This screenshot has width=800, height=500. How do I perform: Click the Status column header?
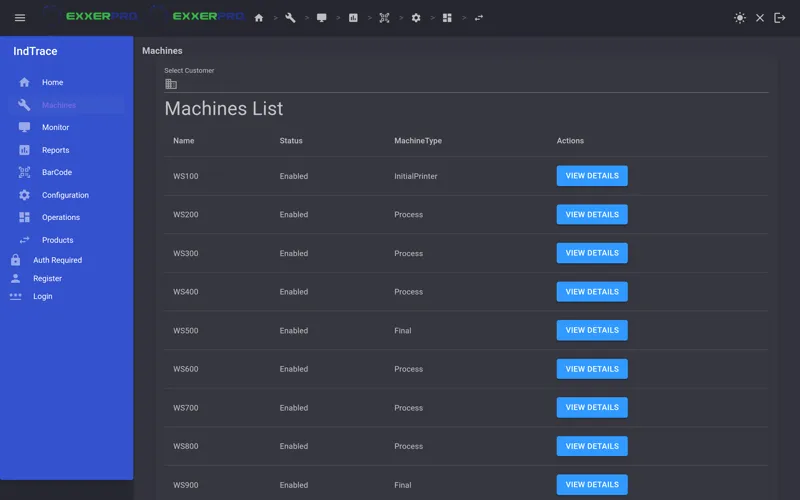291,141
